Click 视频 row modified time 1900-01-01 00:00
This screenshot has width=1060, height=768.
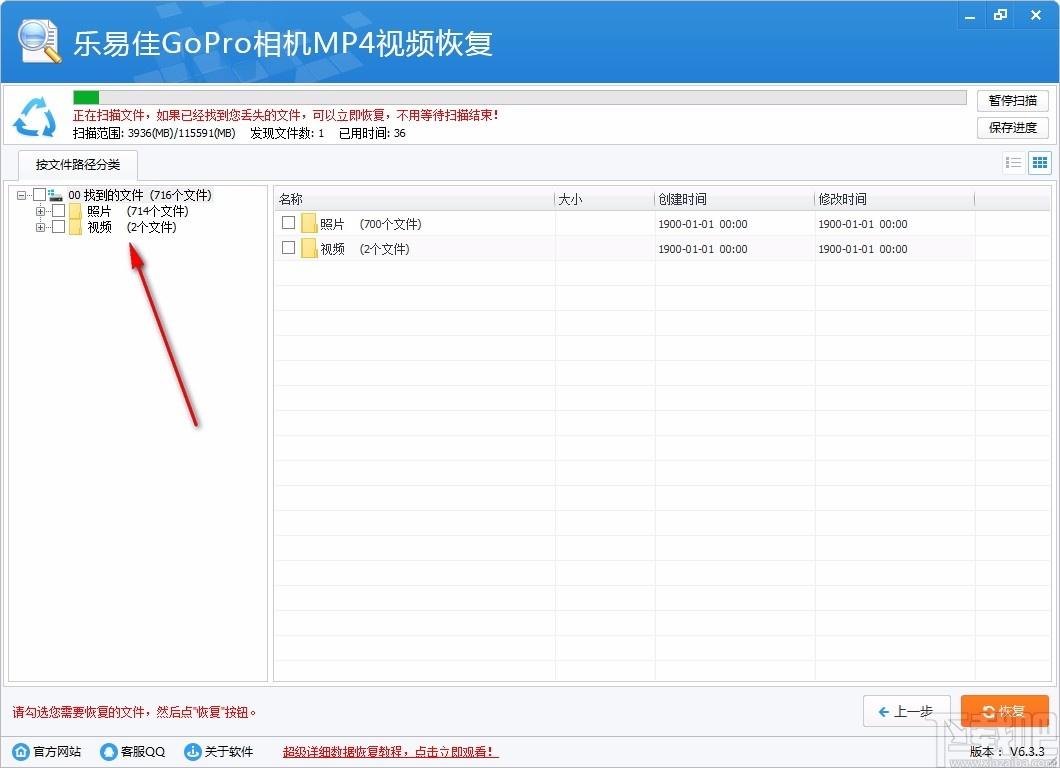(863, 249)
